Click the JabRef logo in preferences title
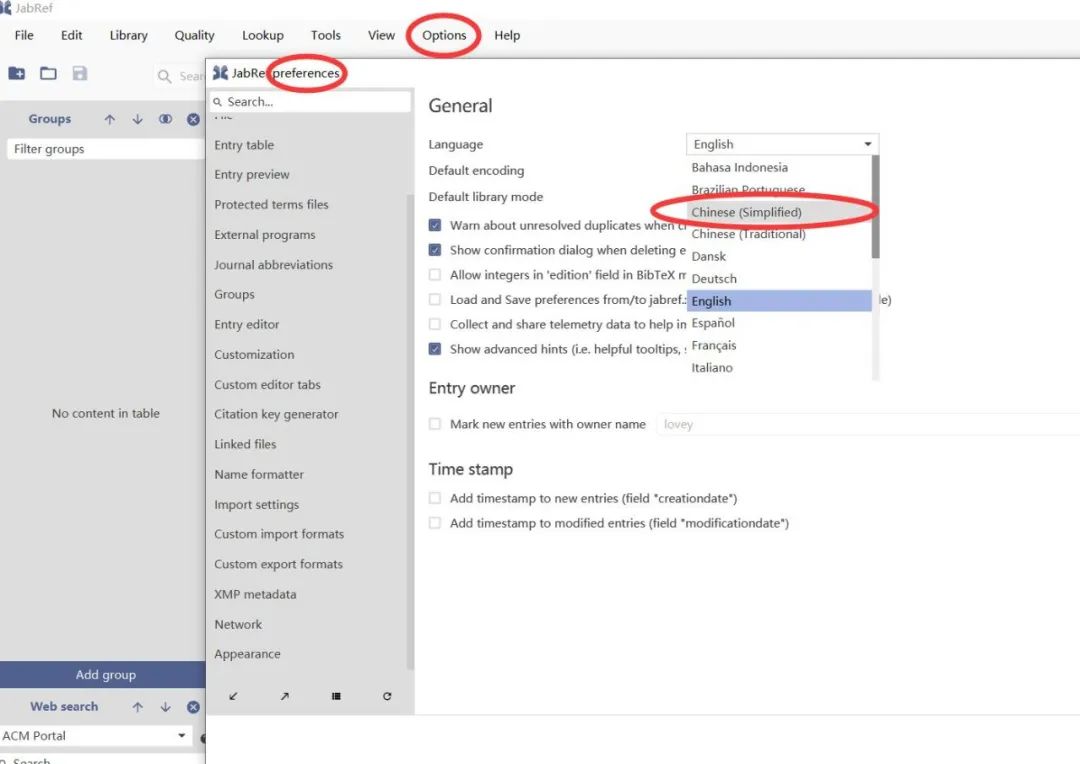Screen dimensions: 1080x764 [220, 72]
